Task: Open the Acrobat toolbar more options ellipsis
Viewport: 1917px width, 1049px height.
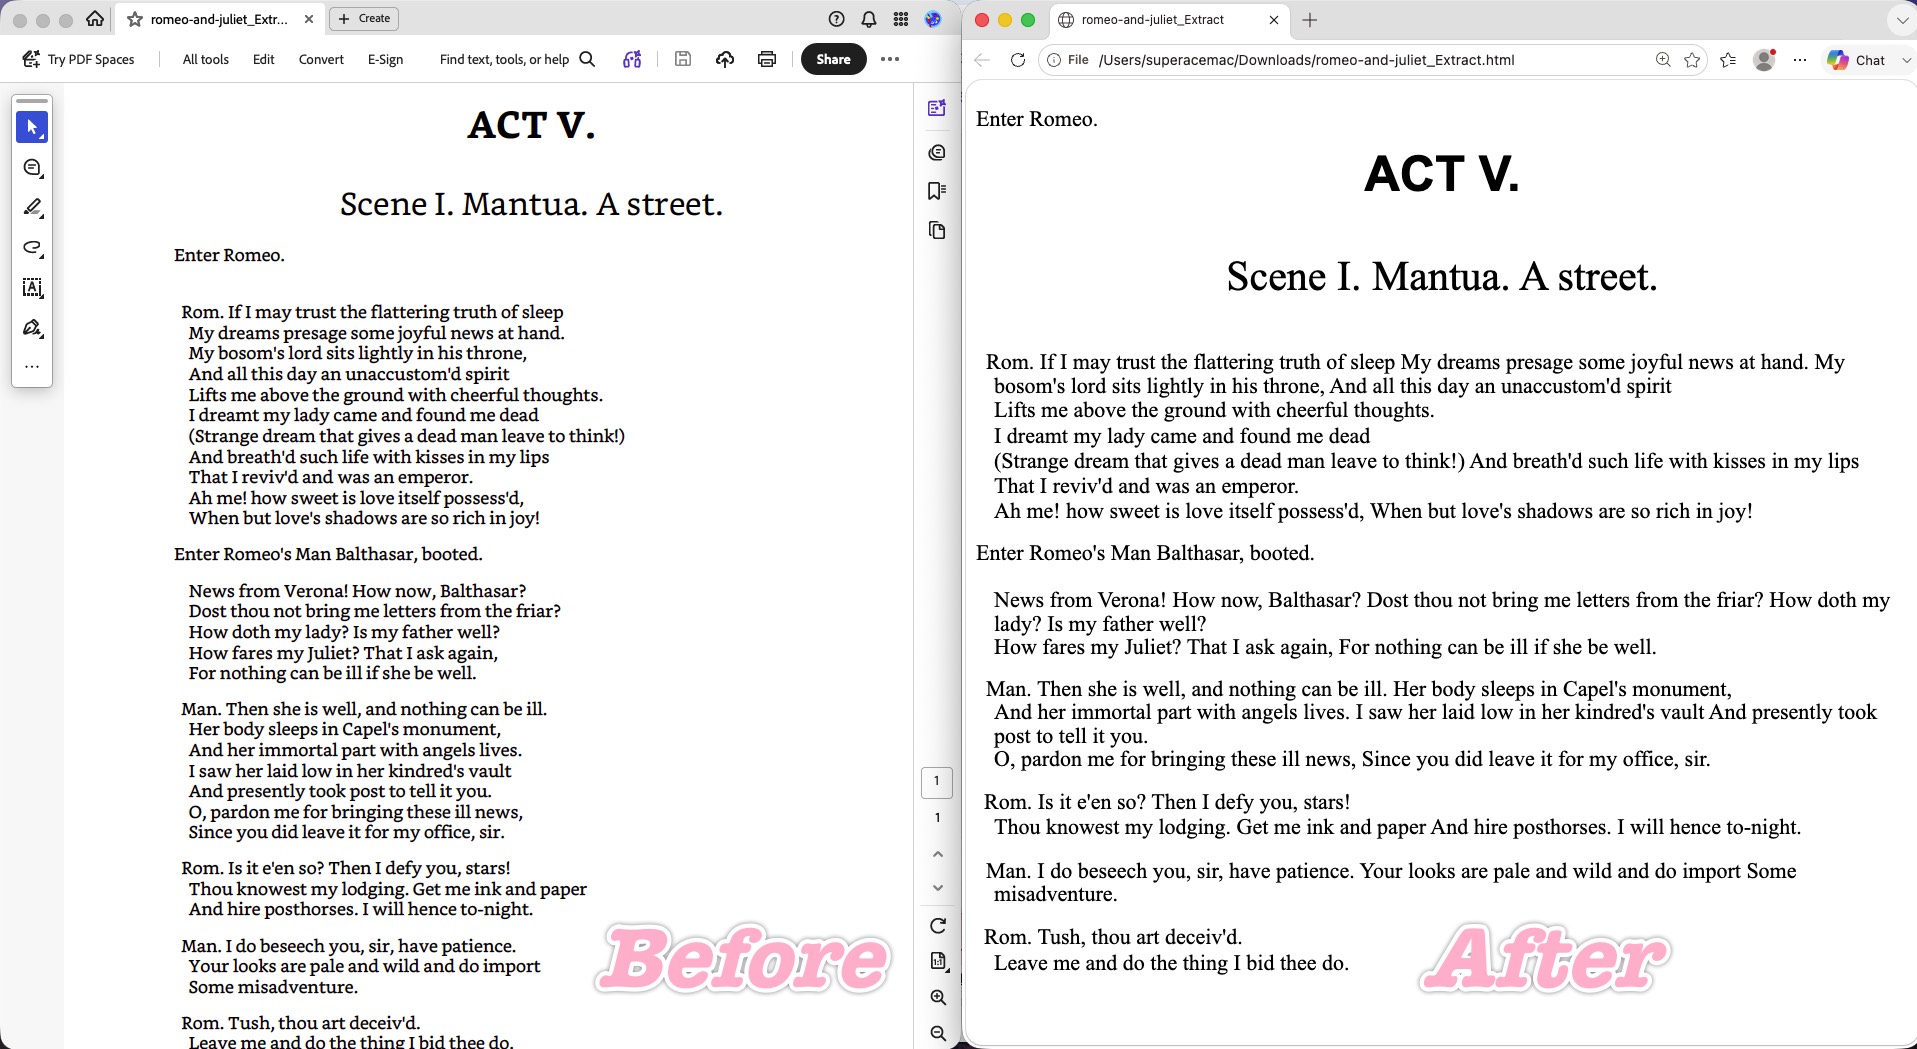Action: (890, 59)
